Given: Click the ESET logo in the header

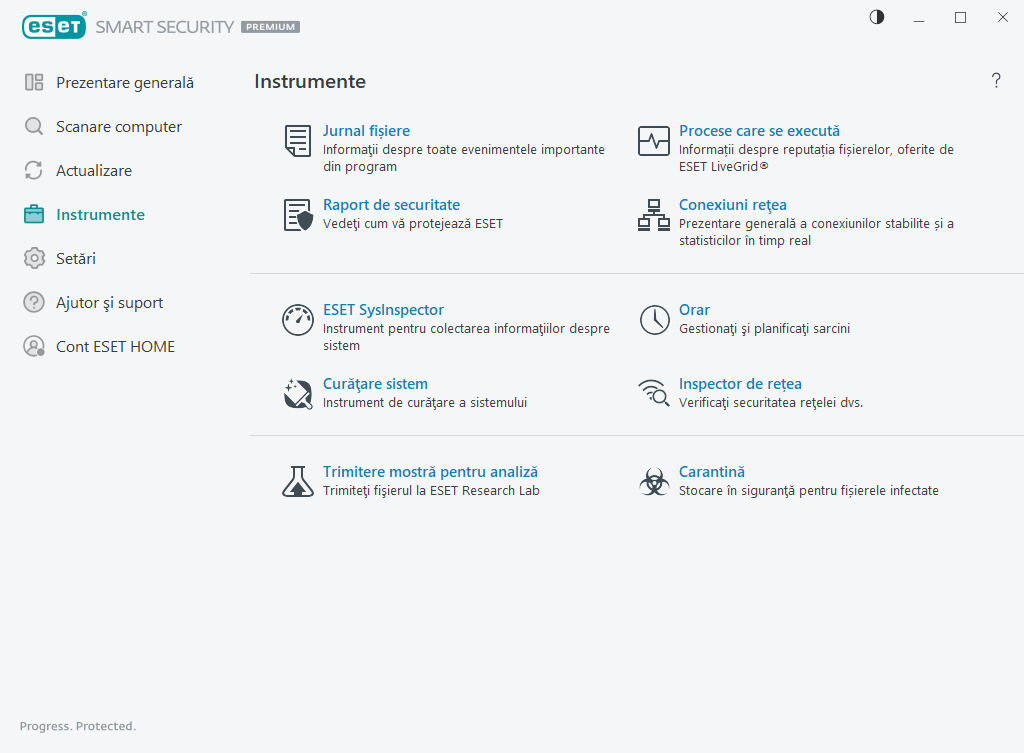Looking at the screenshot, I should pyautogui.click(x=54, y=27).
